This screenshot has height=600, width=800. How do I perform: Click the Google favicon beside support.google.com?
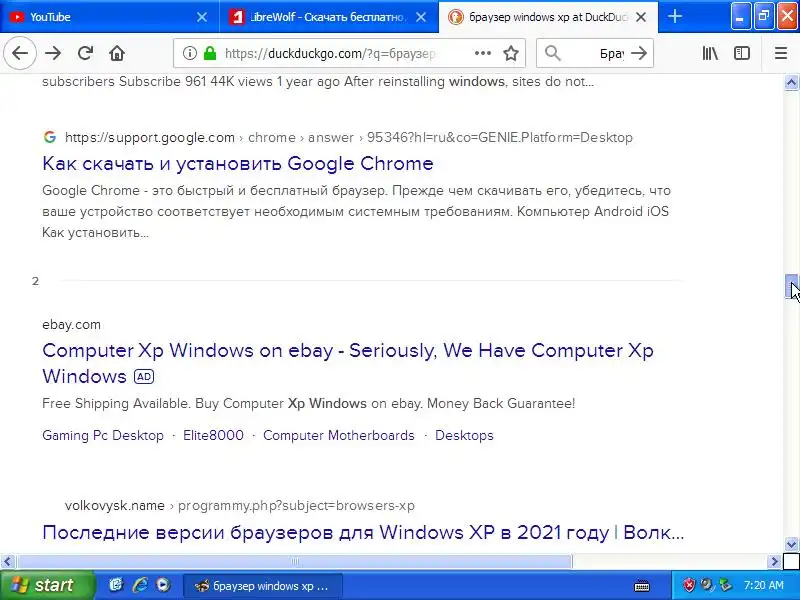[49, 137]
